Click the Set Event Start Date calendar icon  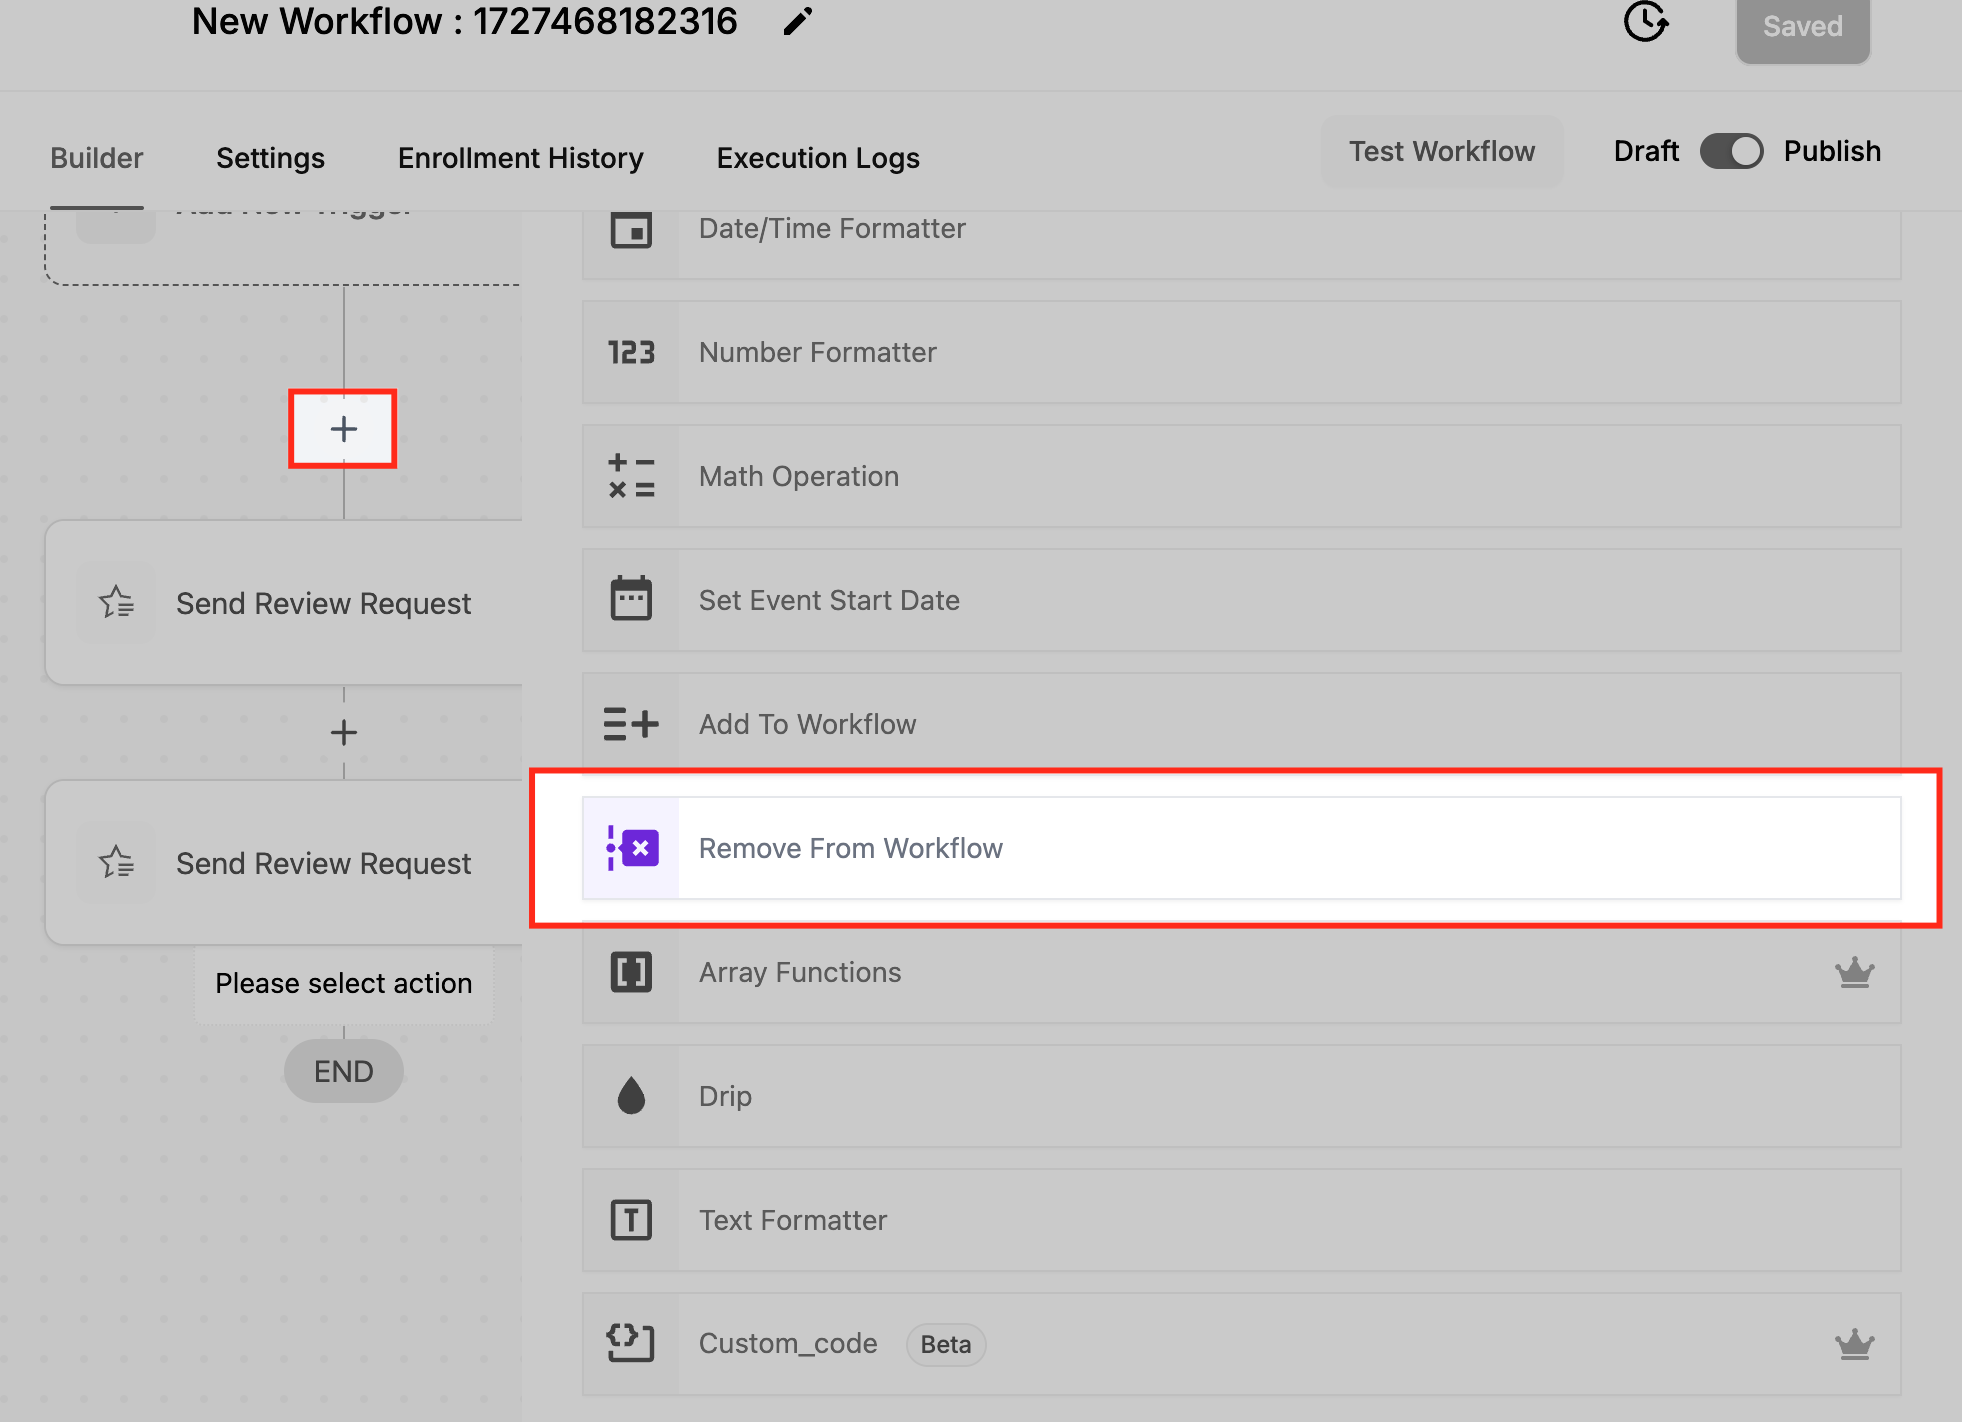click(x=631, y=600)
